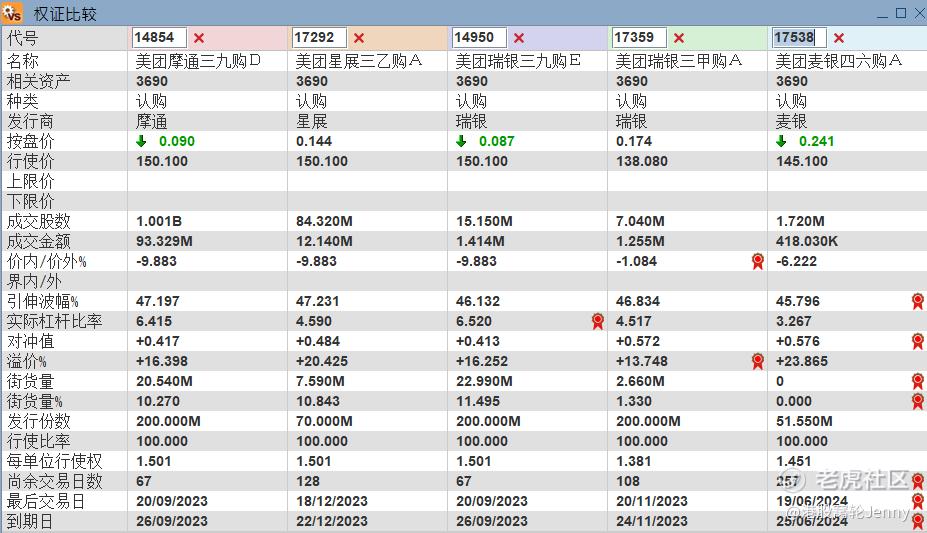Click red ribbon badge in 街货量 row, 17538 column
The image size is (927, 533).
[918, 382]
